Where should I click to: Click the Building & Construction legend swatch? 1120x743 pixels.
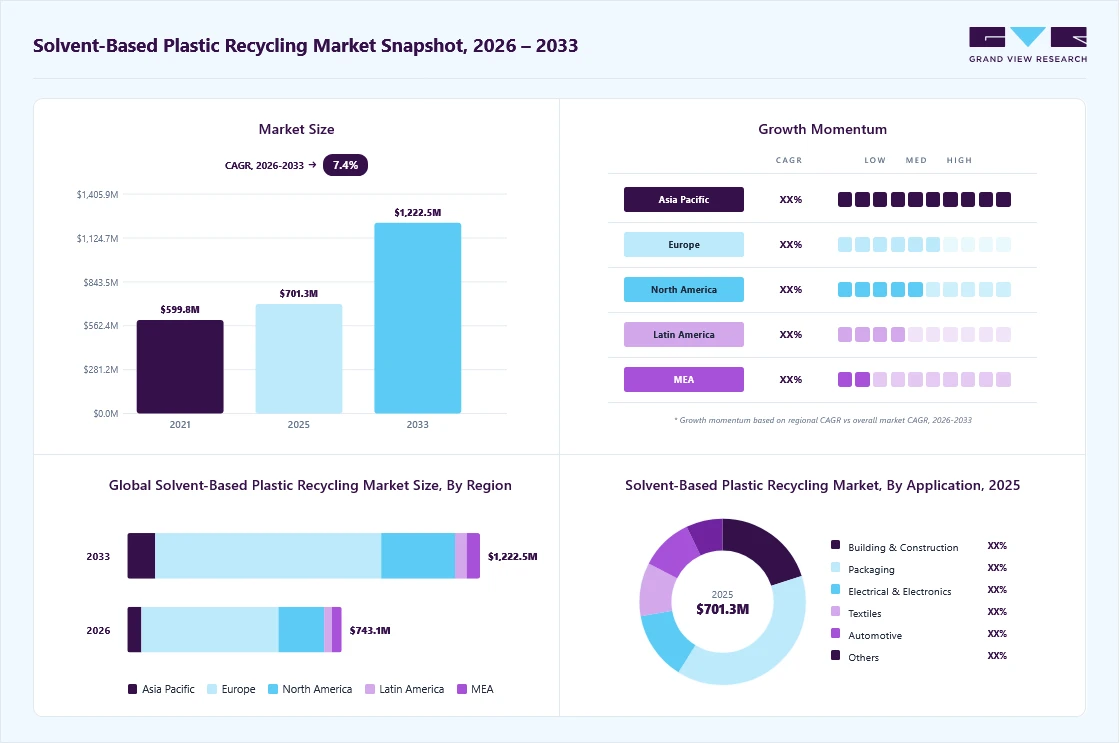tap(836, 545)
